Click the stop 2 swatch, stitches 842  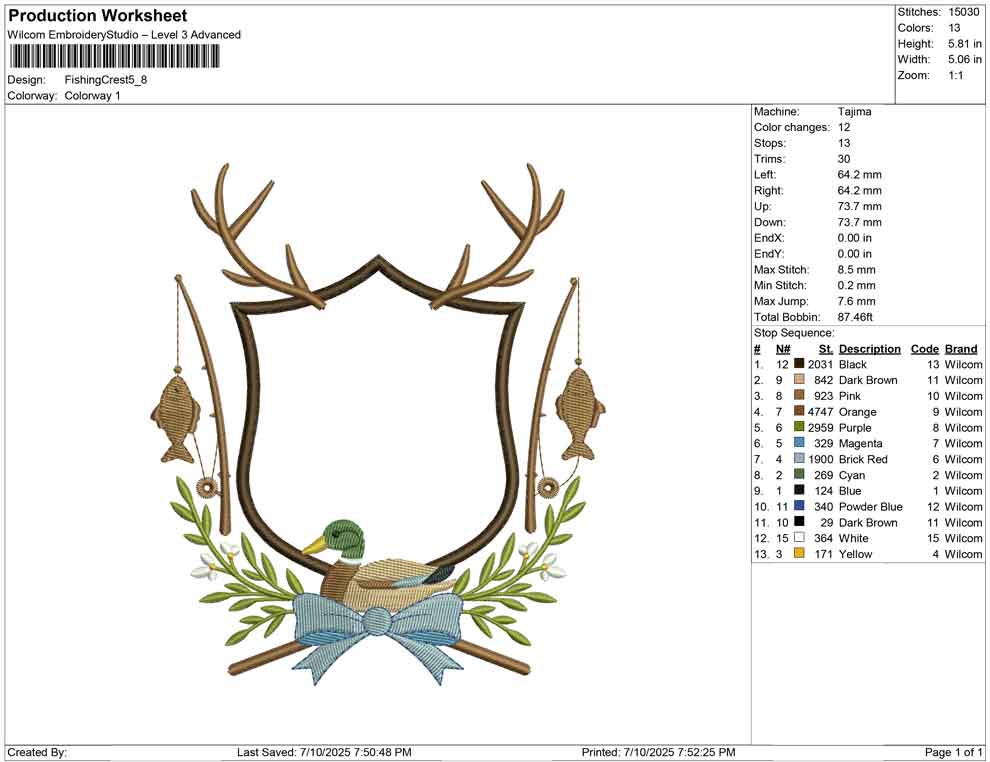(x=799, y=380)
